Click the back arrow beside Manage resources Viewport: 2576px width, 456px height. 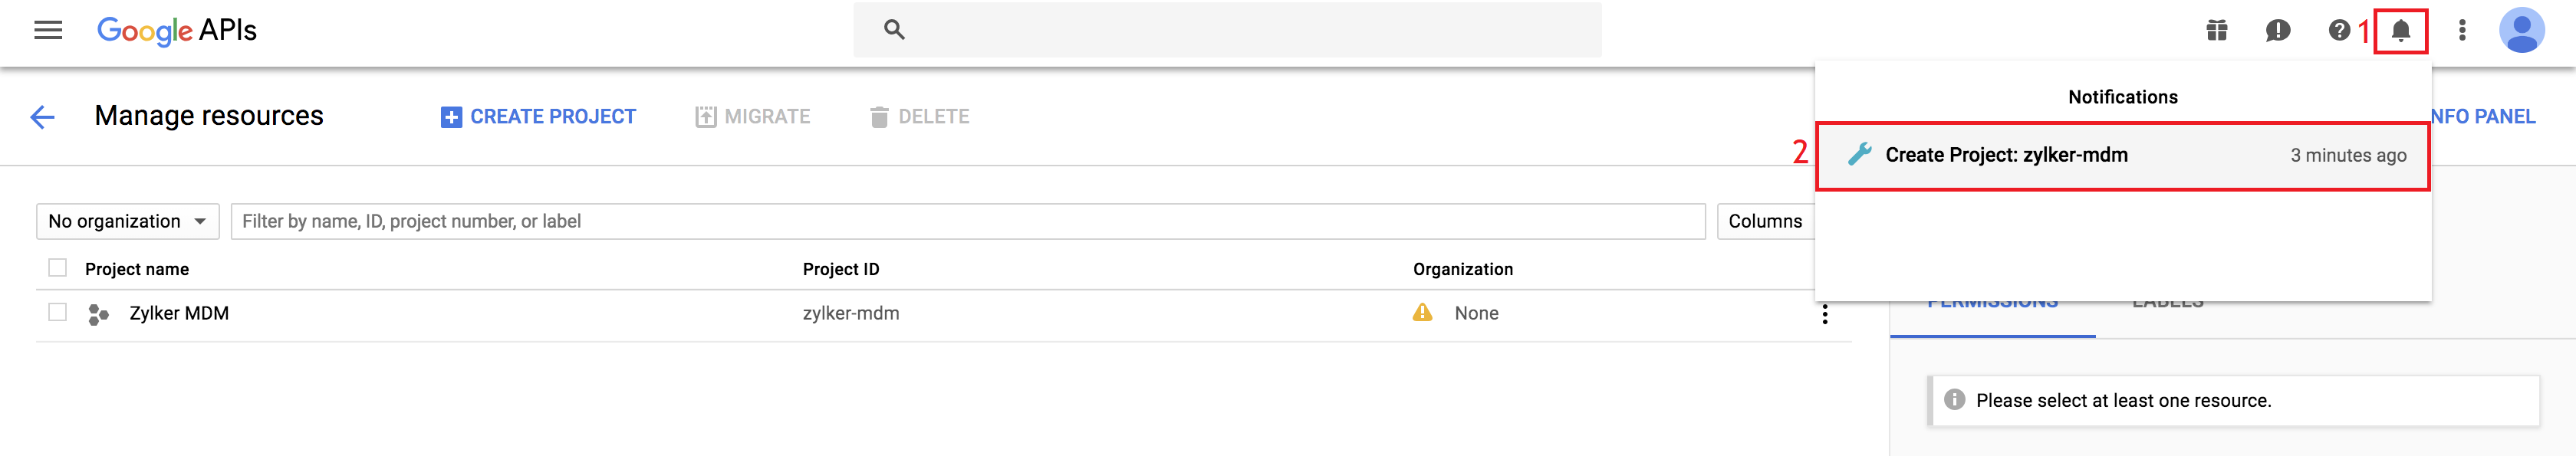tap(43, 117)
